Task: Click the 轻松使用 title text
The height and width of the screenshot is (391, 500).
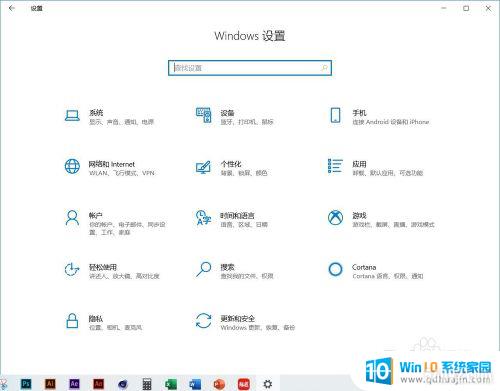Action: pyautogui.click(x=103, y=267)
